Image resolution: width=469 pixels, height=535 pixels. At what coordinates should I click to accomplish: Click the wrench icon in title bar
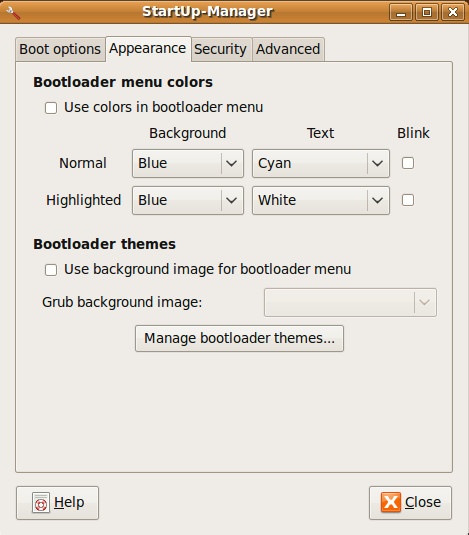pos(13,13)
